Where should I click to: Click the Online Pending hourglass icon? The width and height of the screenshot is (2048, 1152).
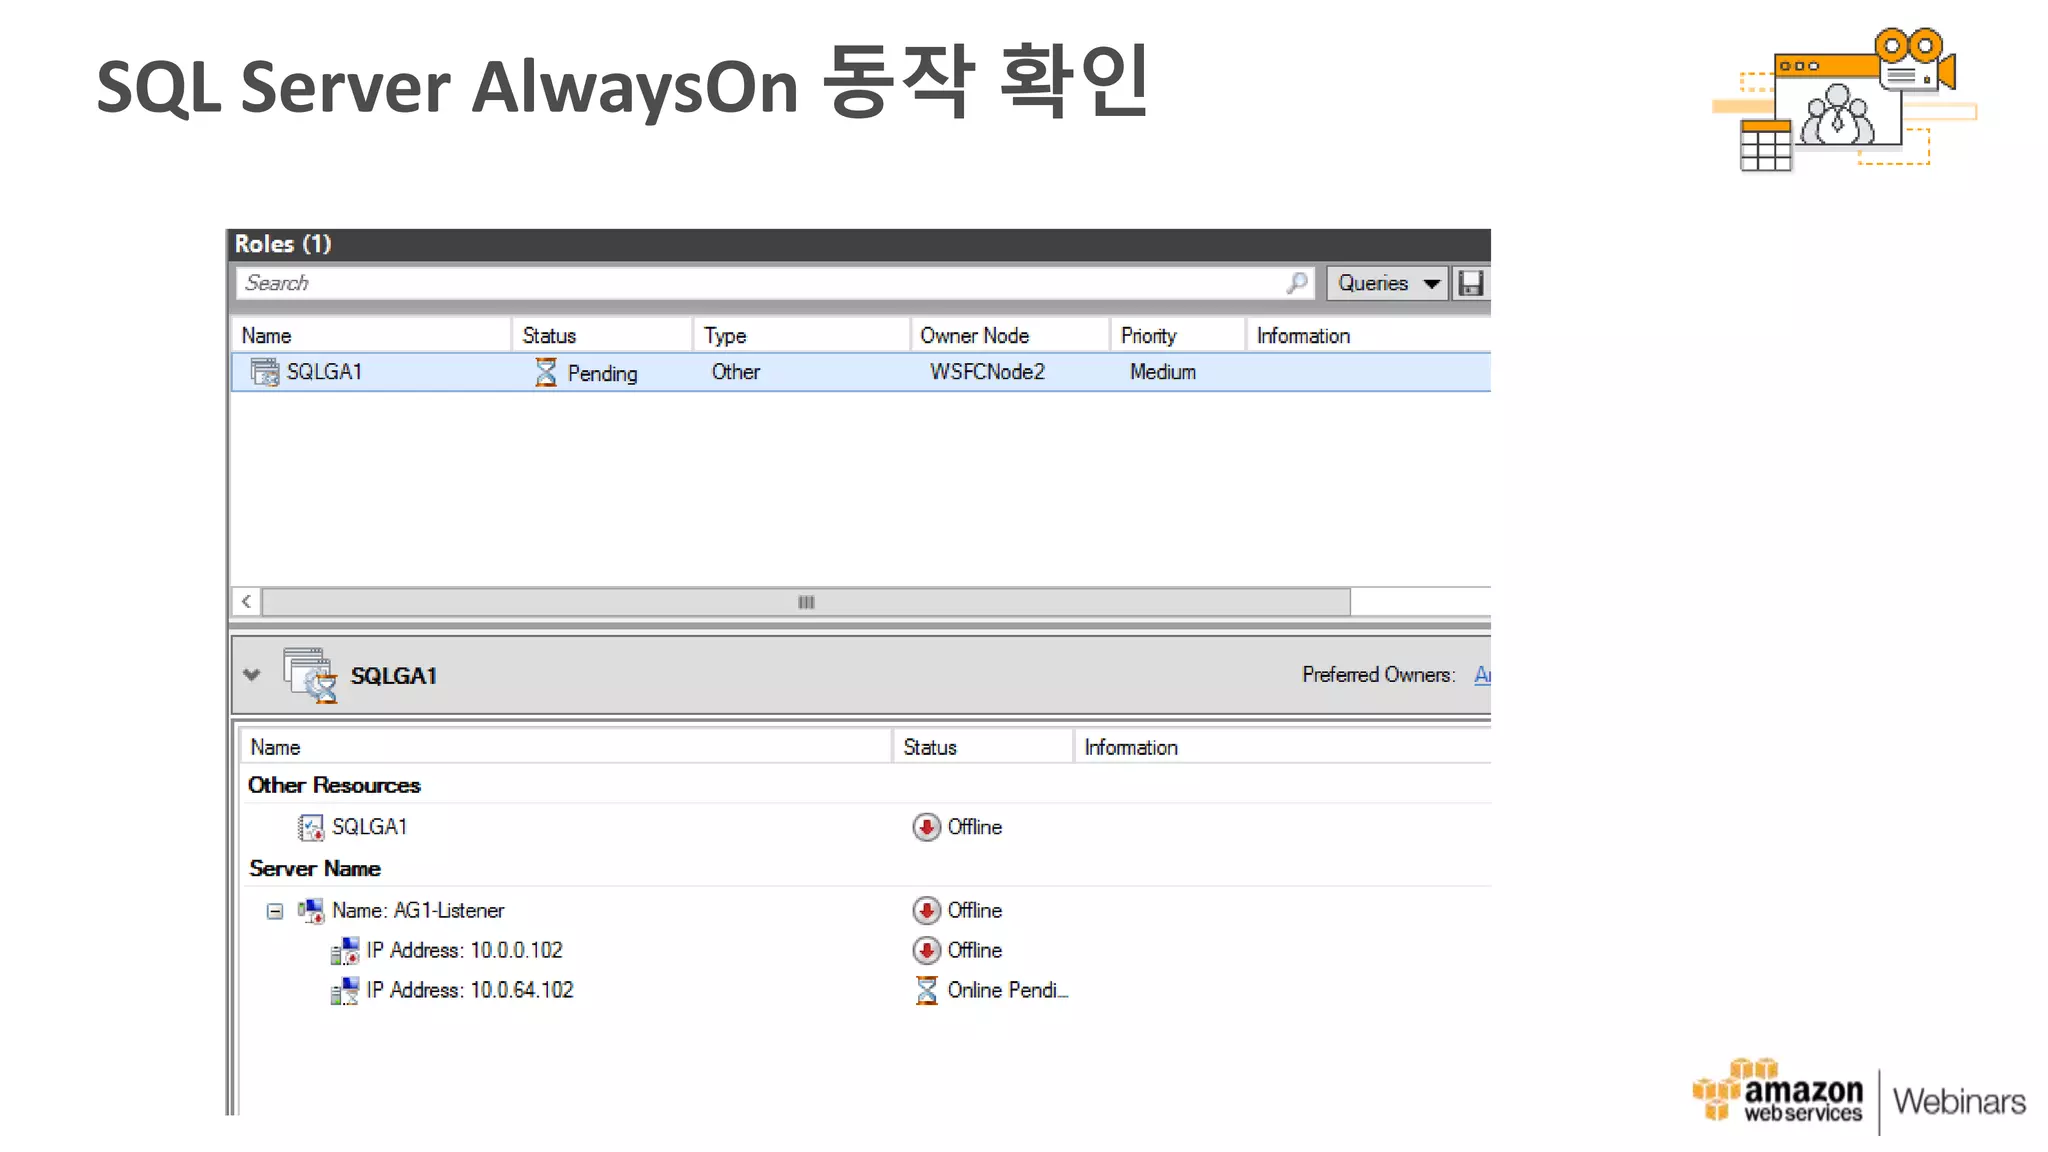click(926, 990)
